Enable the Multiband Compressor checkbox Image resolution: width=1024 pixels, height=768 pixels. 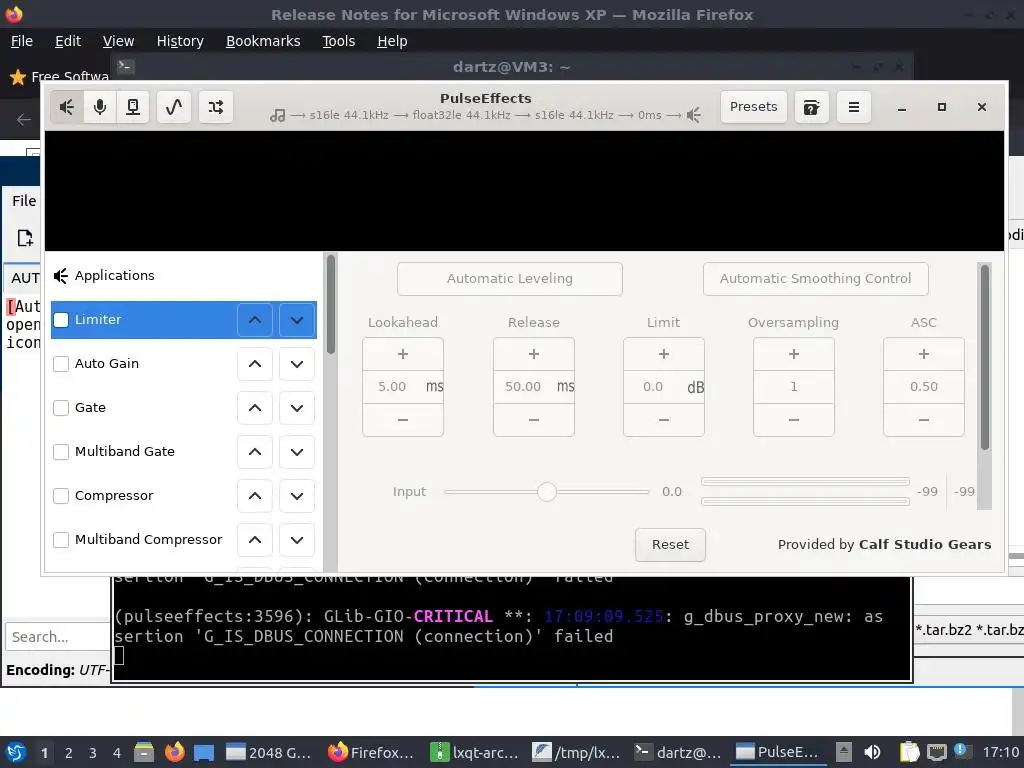[61, 540]
